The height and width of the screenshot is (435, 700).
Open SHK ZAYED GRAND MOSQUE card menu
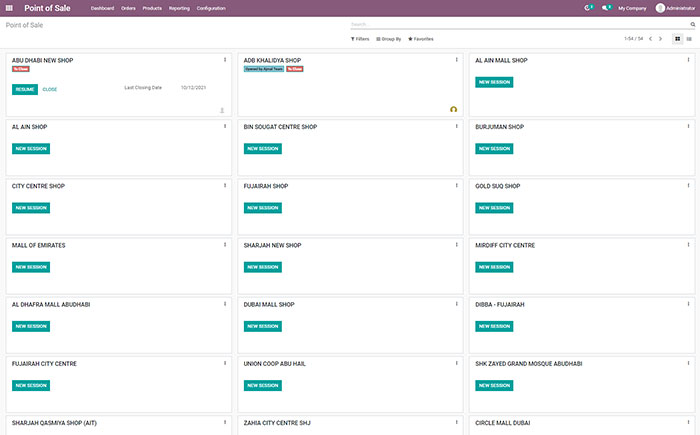688,363
